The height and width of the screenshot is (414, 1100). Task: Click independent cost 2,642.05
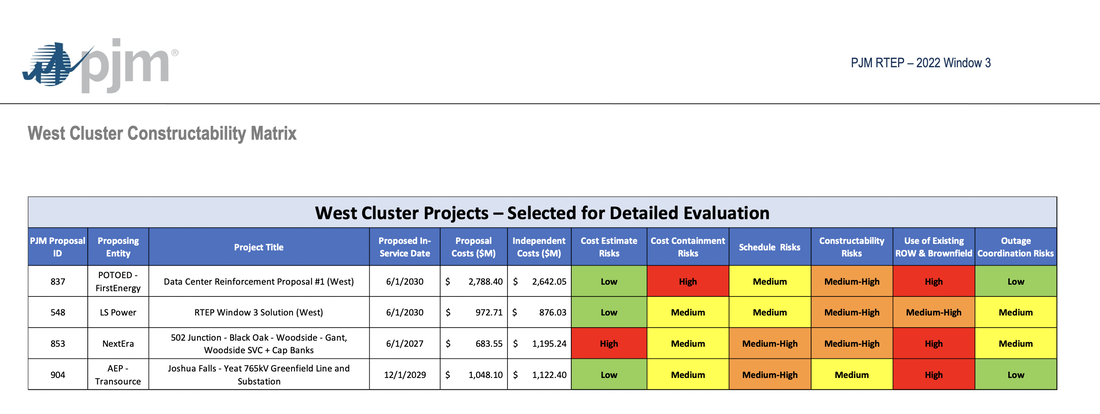click(539, 281)
